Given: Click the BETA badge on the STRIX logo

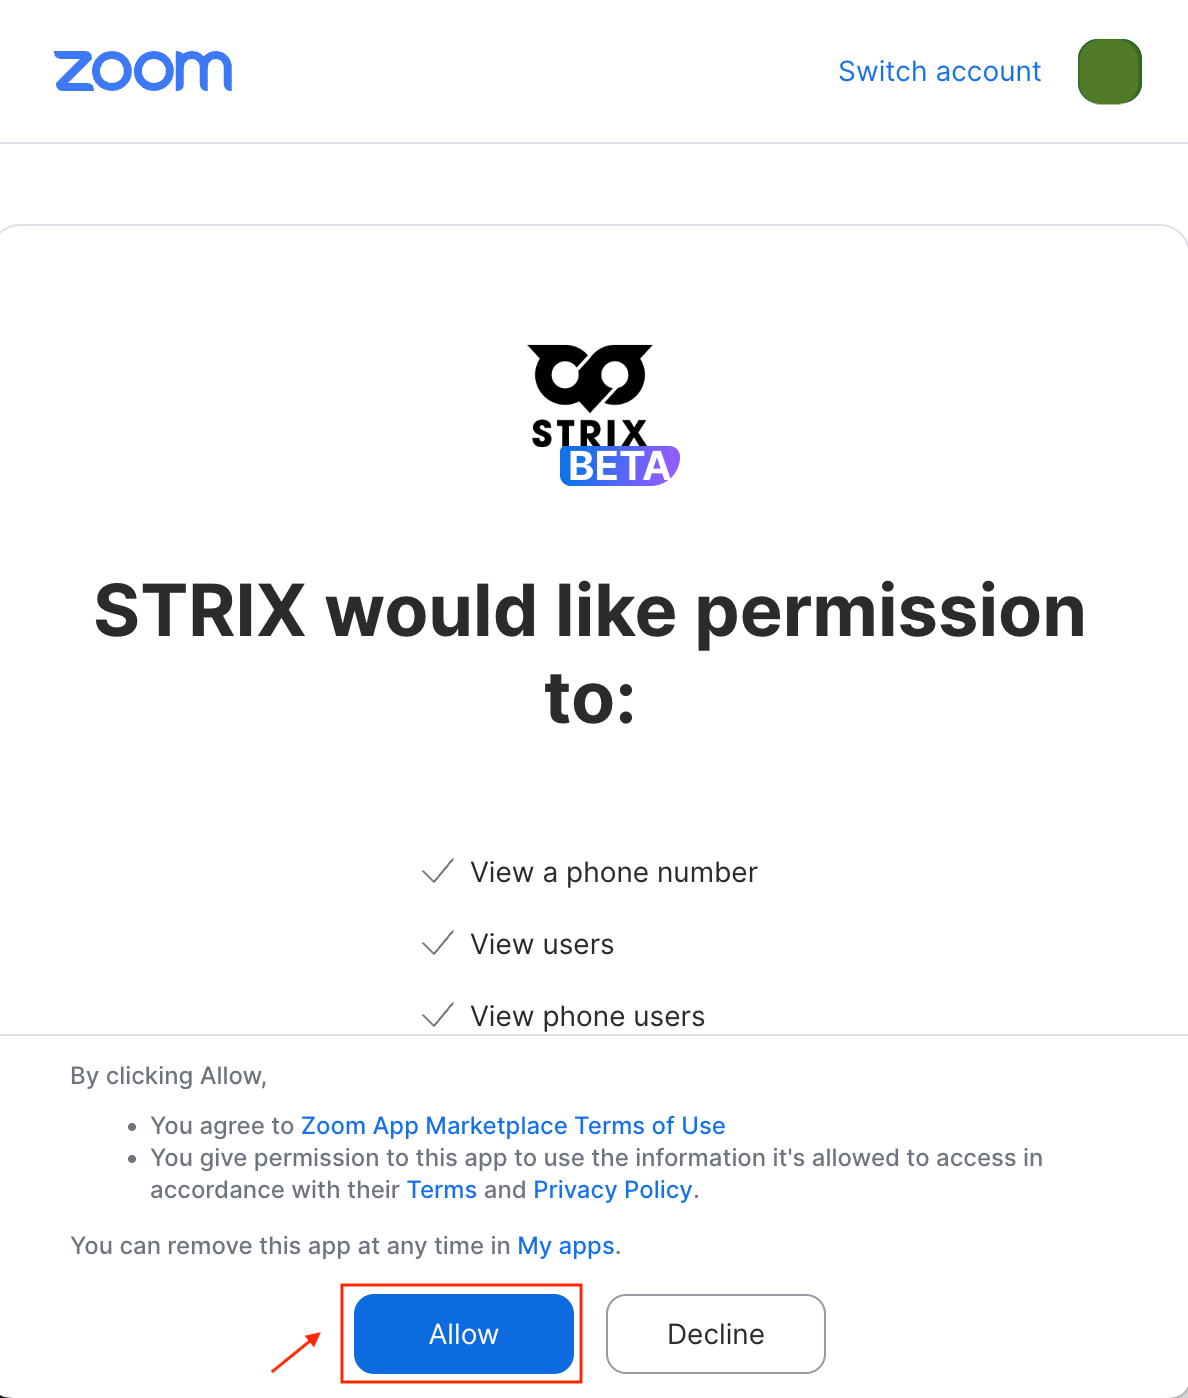Looking at the screenshot, I should [x=620, y=466].
